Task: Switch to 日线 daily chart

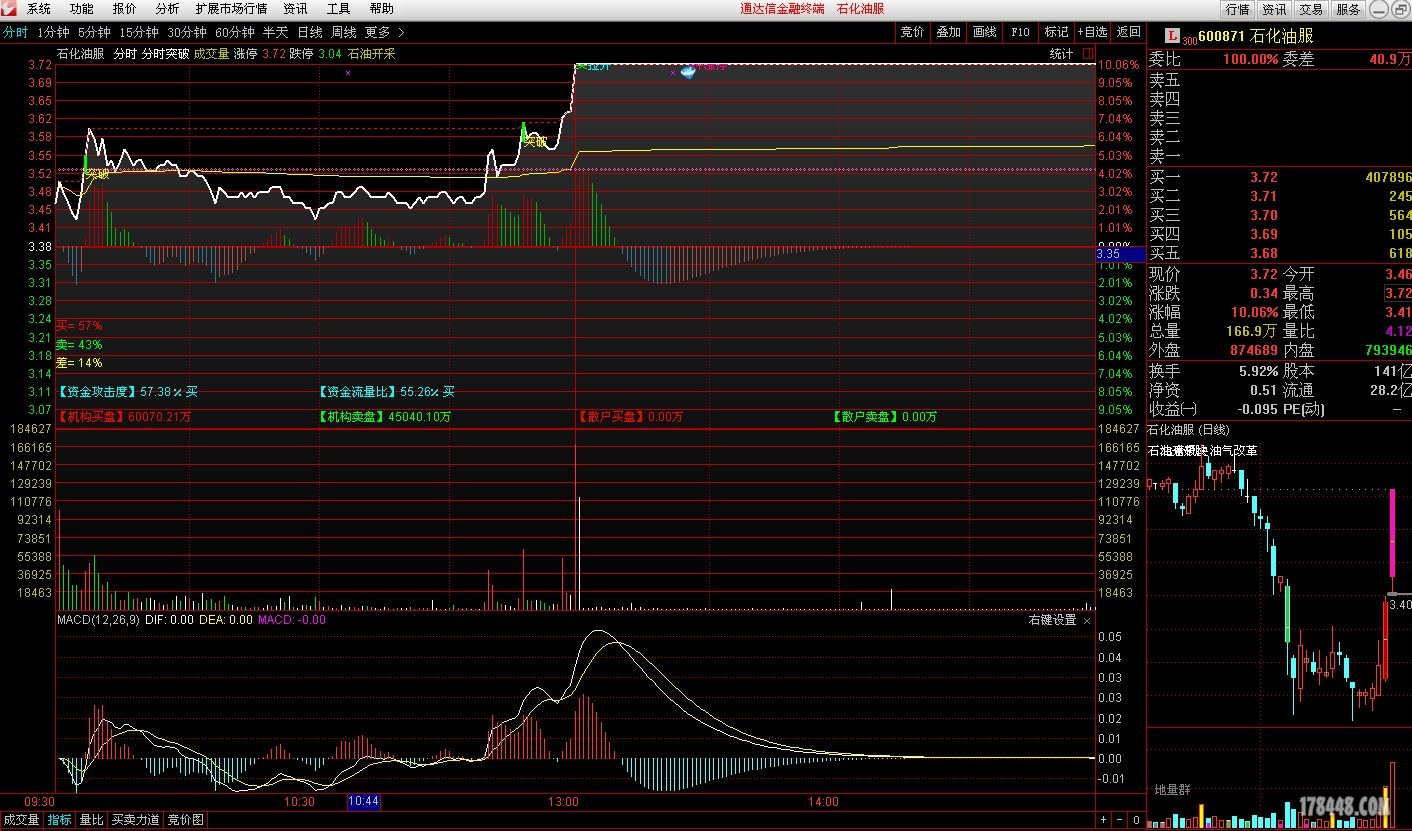Action: tap(310, 32)
